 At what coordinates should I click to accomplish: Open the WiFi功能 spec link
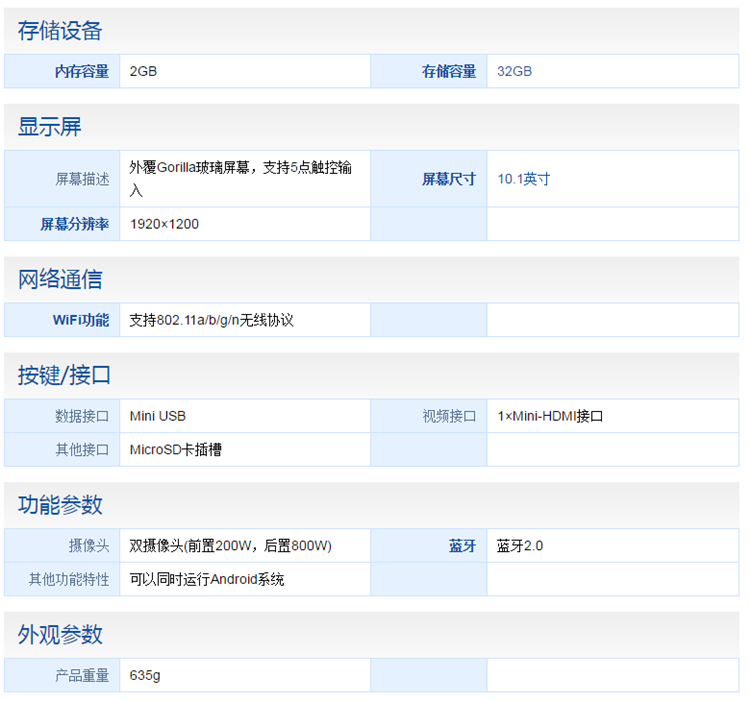[x=81, y=320]
